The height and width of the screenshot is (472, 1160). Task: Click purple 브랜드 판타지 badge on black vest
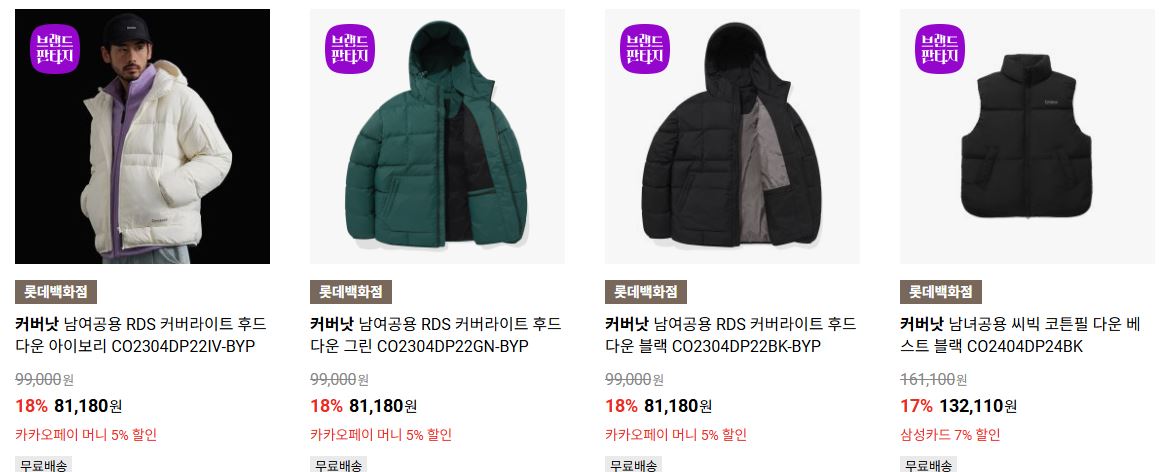[x=940, y=49]
